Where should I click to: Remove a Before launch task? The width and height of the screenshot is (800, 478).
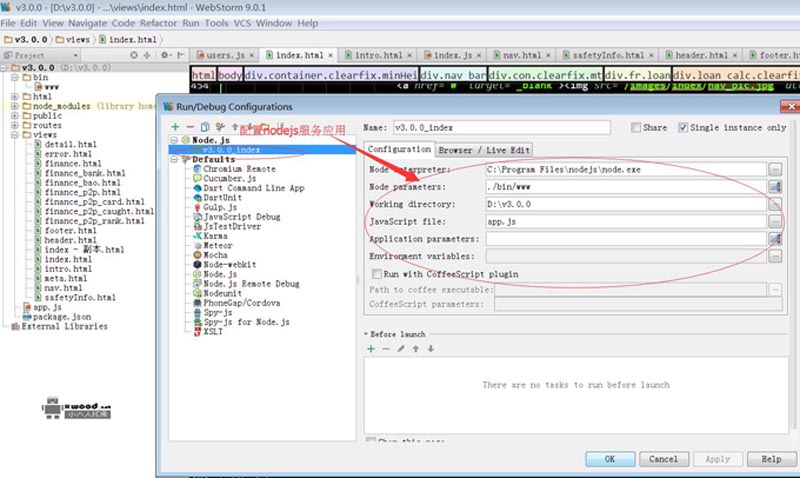[386, 349]
